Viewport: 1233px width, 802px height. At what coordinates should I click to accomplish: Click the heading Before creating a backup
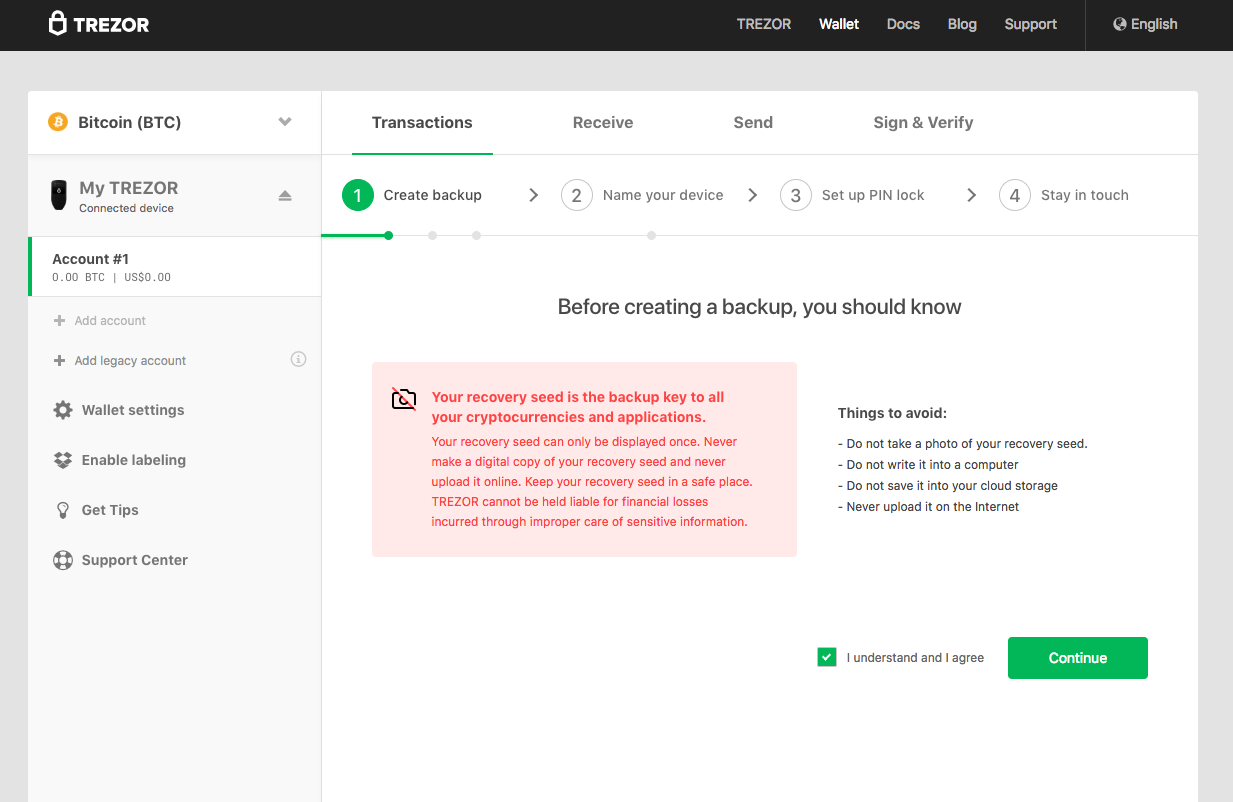point(759,307)
